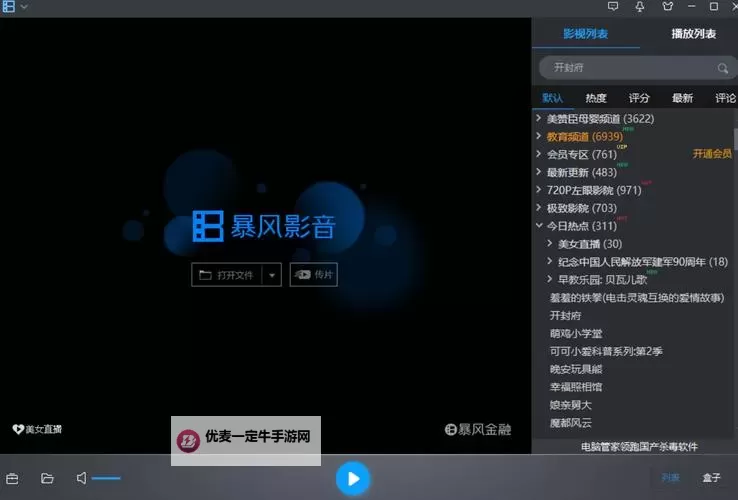Viewport: 738px width, 500px height.
Task: Click the search magnifier icon
Action: click(x=723, y=68)
